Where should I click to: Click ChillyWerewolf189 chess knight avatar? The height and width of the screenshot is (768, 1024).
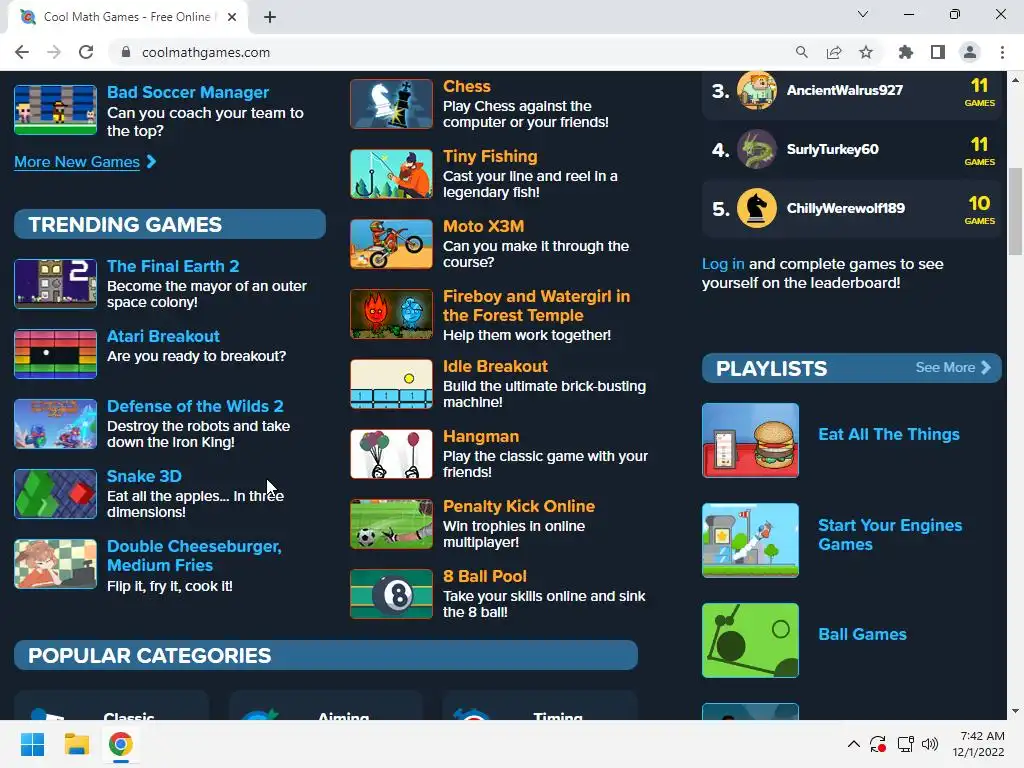(x=757, y=208)
